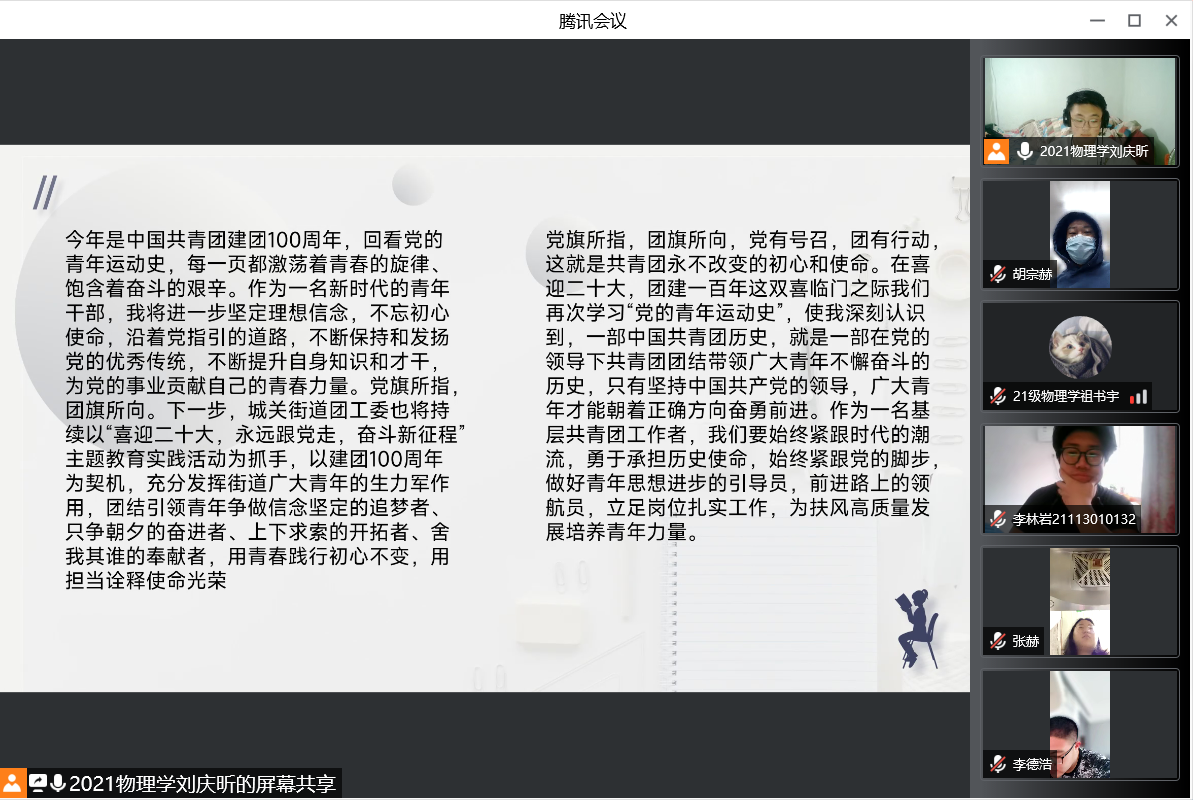Click 刘庆昕's self-view video at the top
The height and width of the screenshot is (800, 1193).
click(x=1080, y=100)
